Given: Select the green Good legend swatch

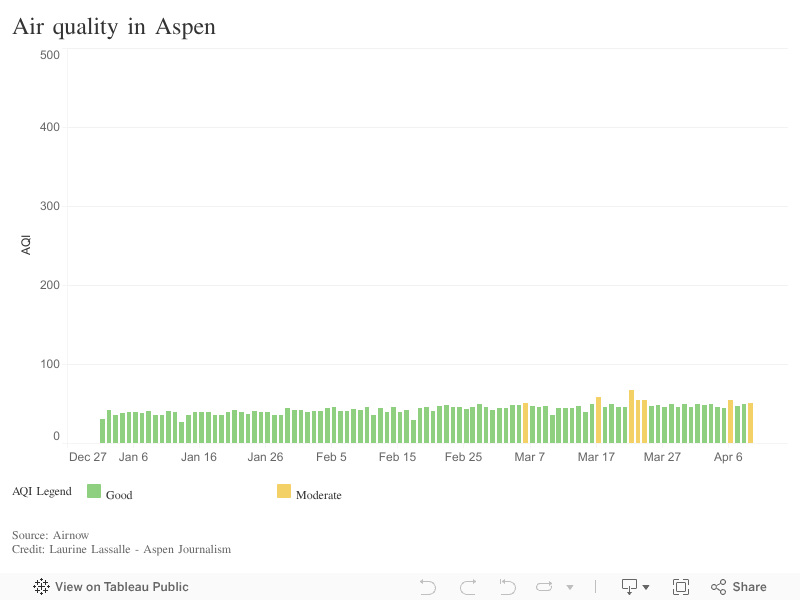Looking at the screenshot, I should pyautogui.click(x=95, y=491).
